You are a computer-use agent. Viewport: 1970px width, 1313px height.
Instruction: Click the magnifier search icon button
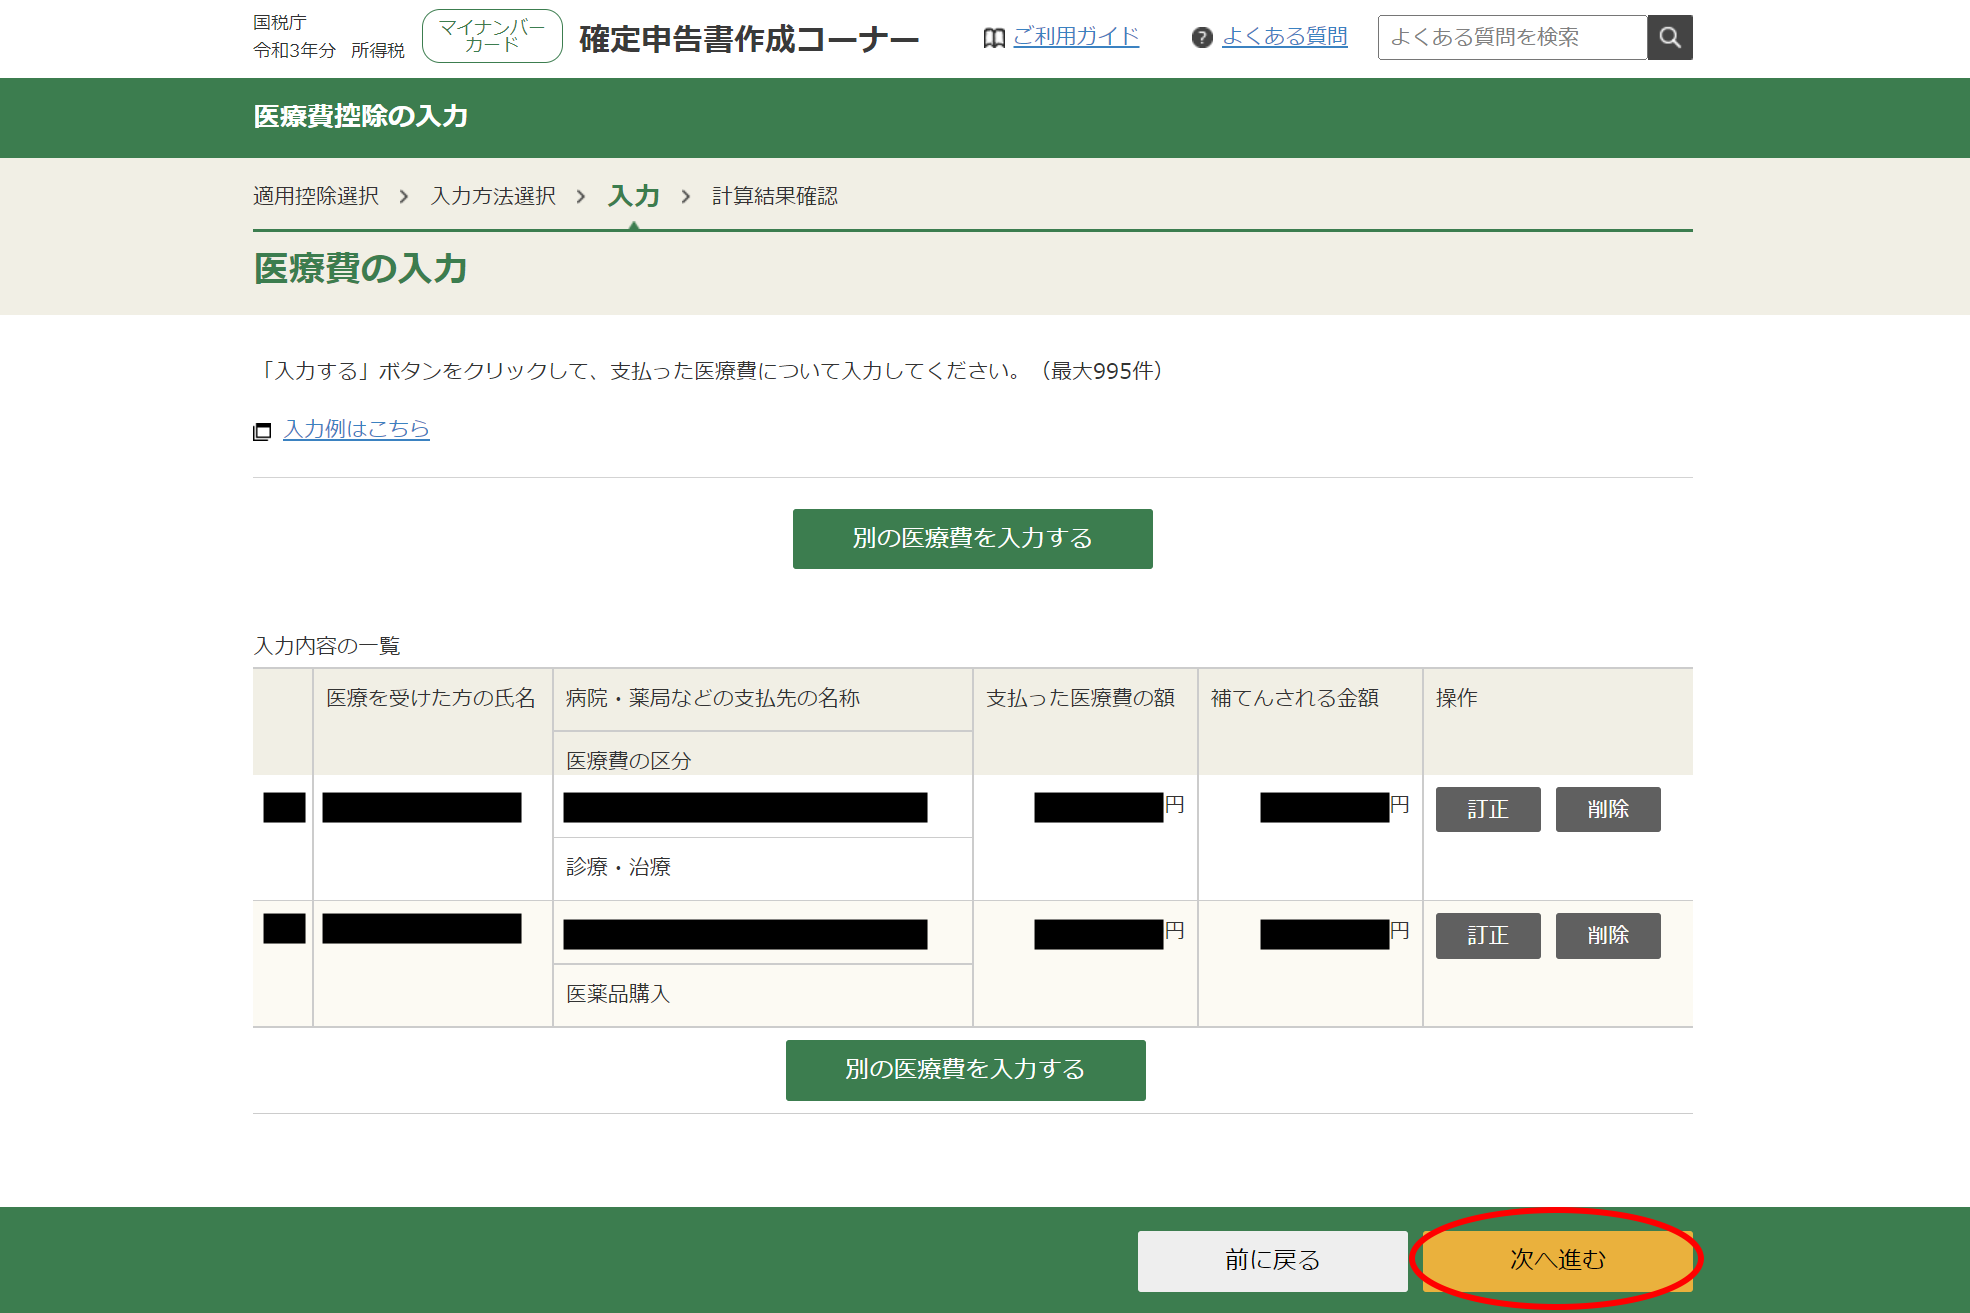click(1669, 38)
